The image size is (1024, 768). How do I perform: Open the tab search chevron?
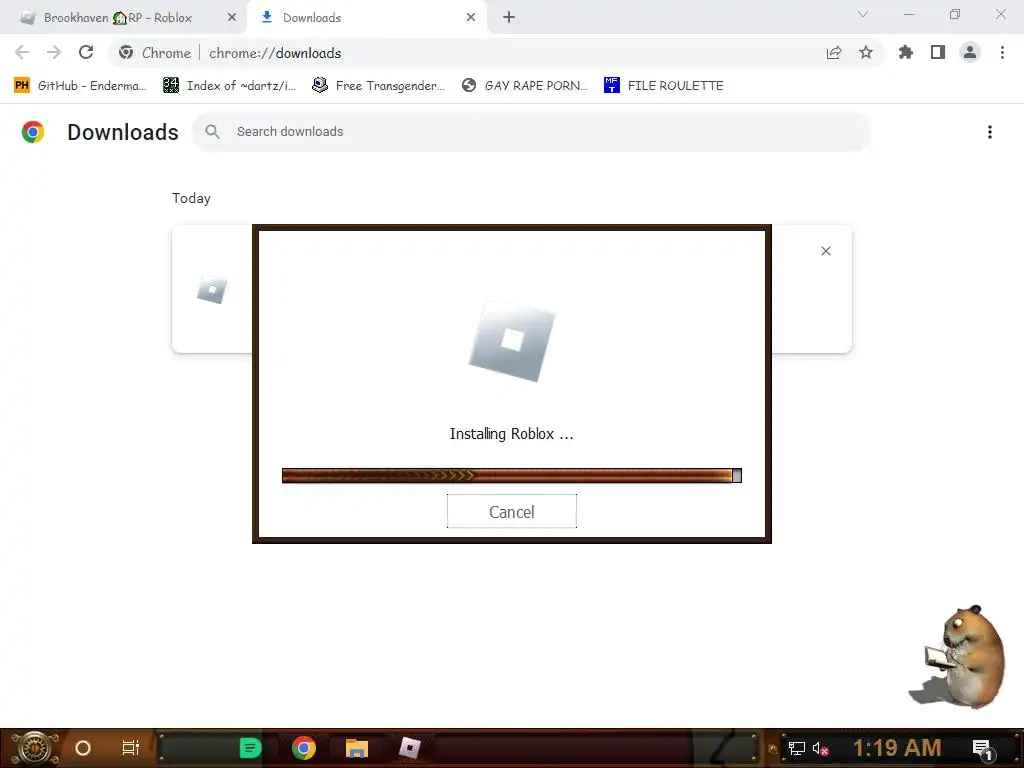863,14
